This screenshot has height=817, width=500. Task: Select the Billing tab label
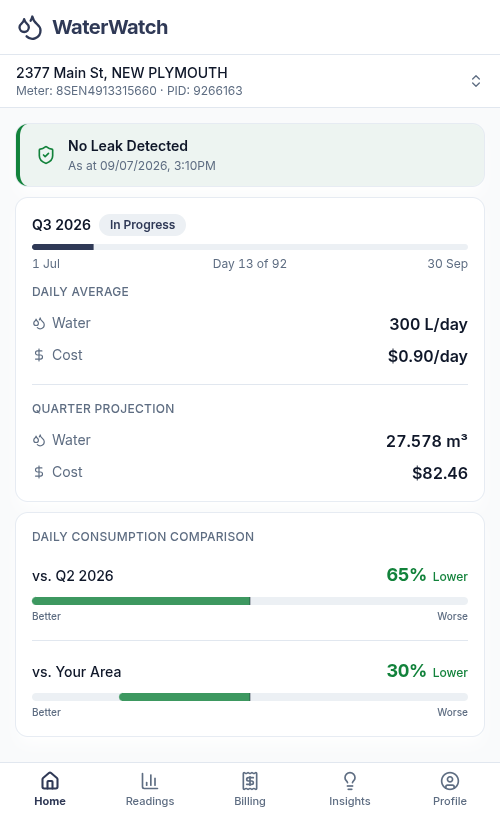point(250,801)
